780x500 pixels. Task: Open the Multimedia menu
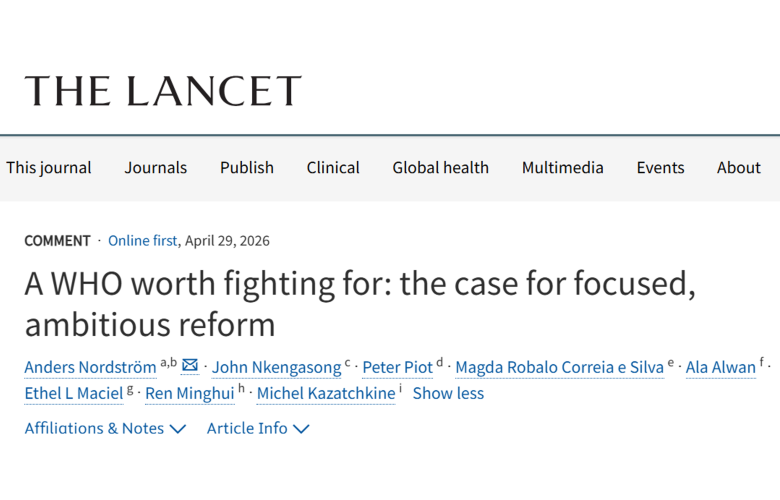pos(563,168)
